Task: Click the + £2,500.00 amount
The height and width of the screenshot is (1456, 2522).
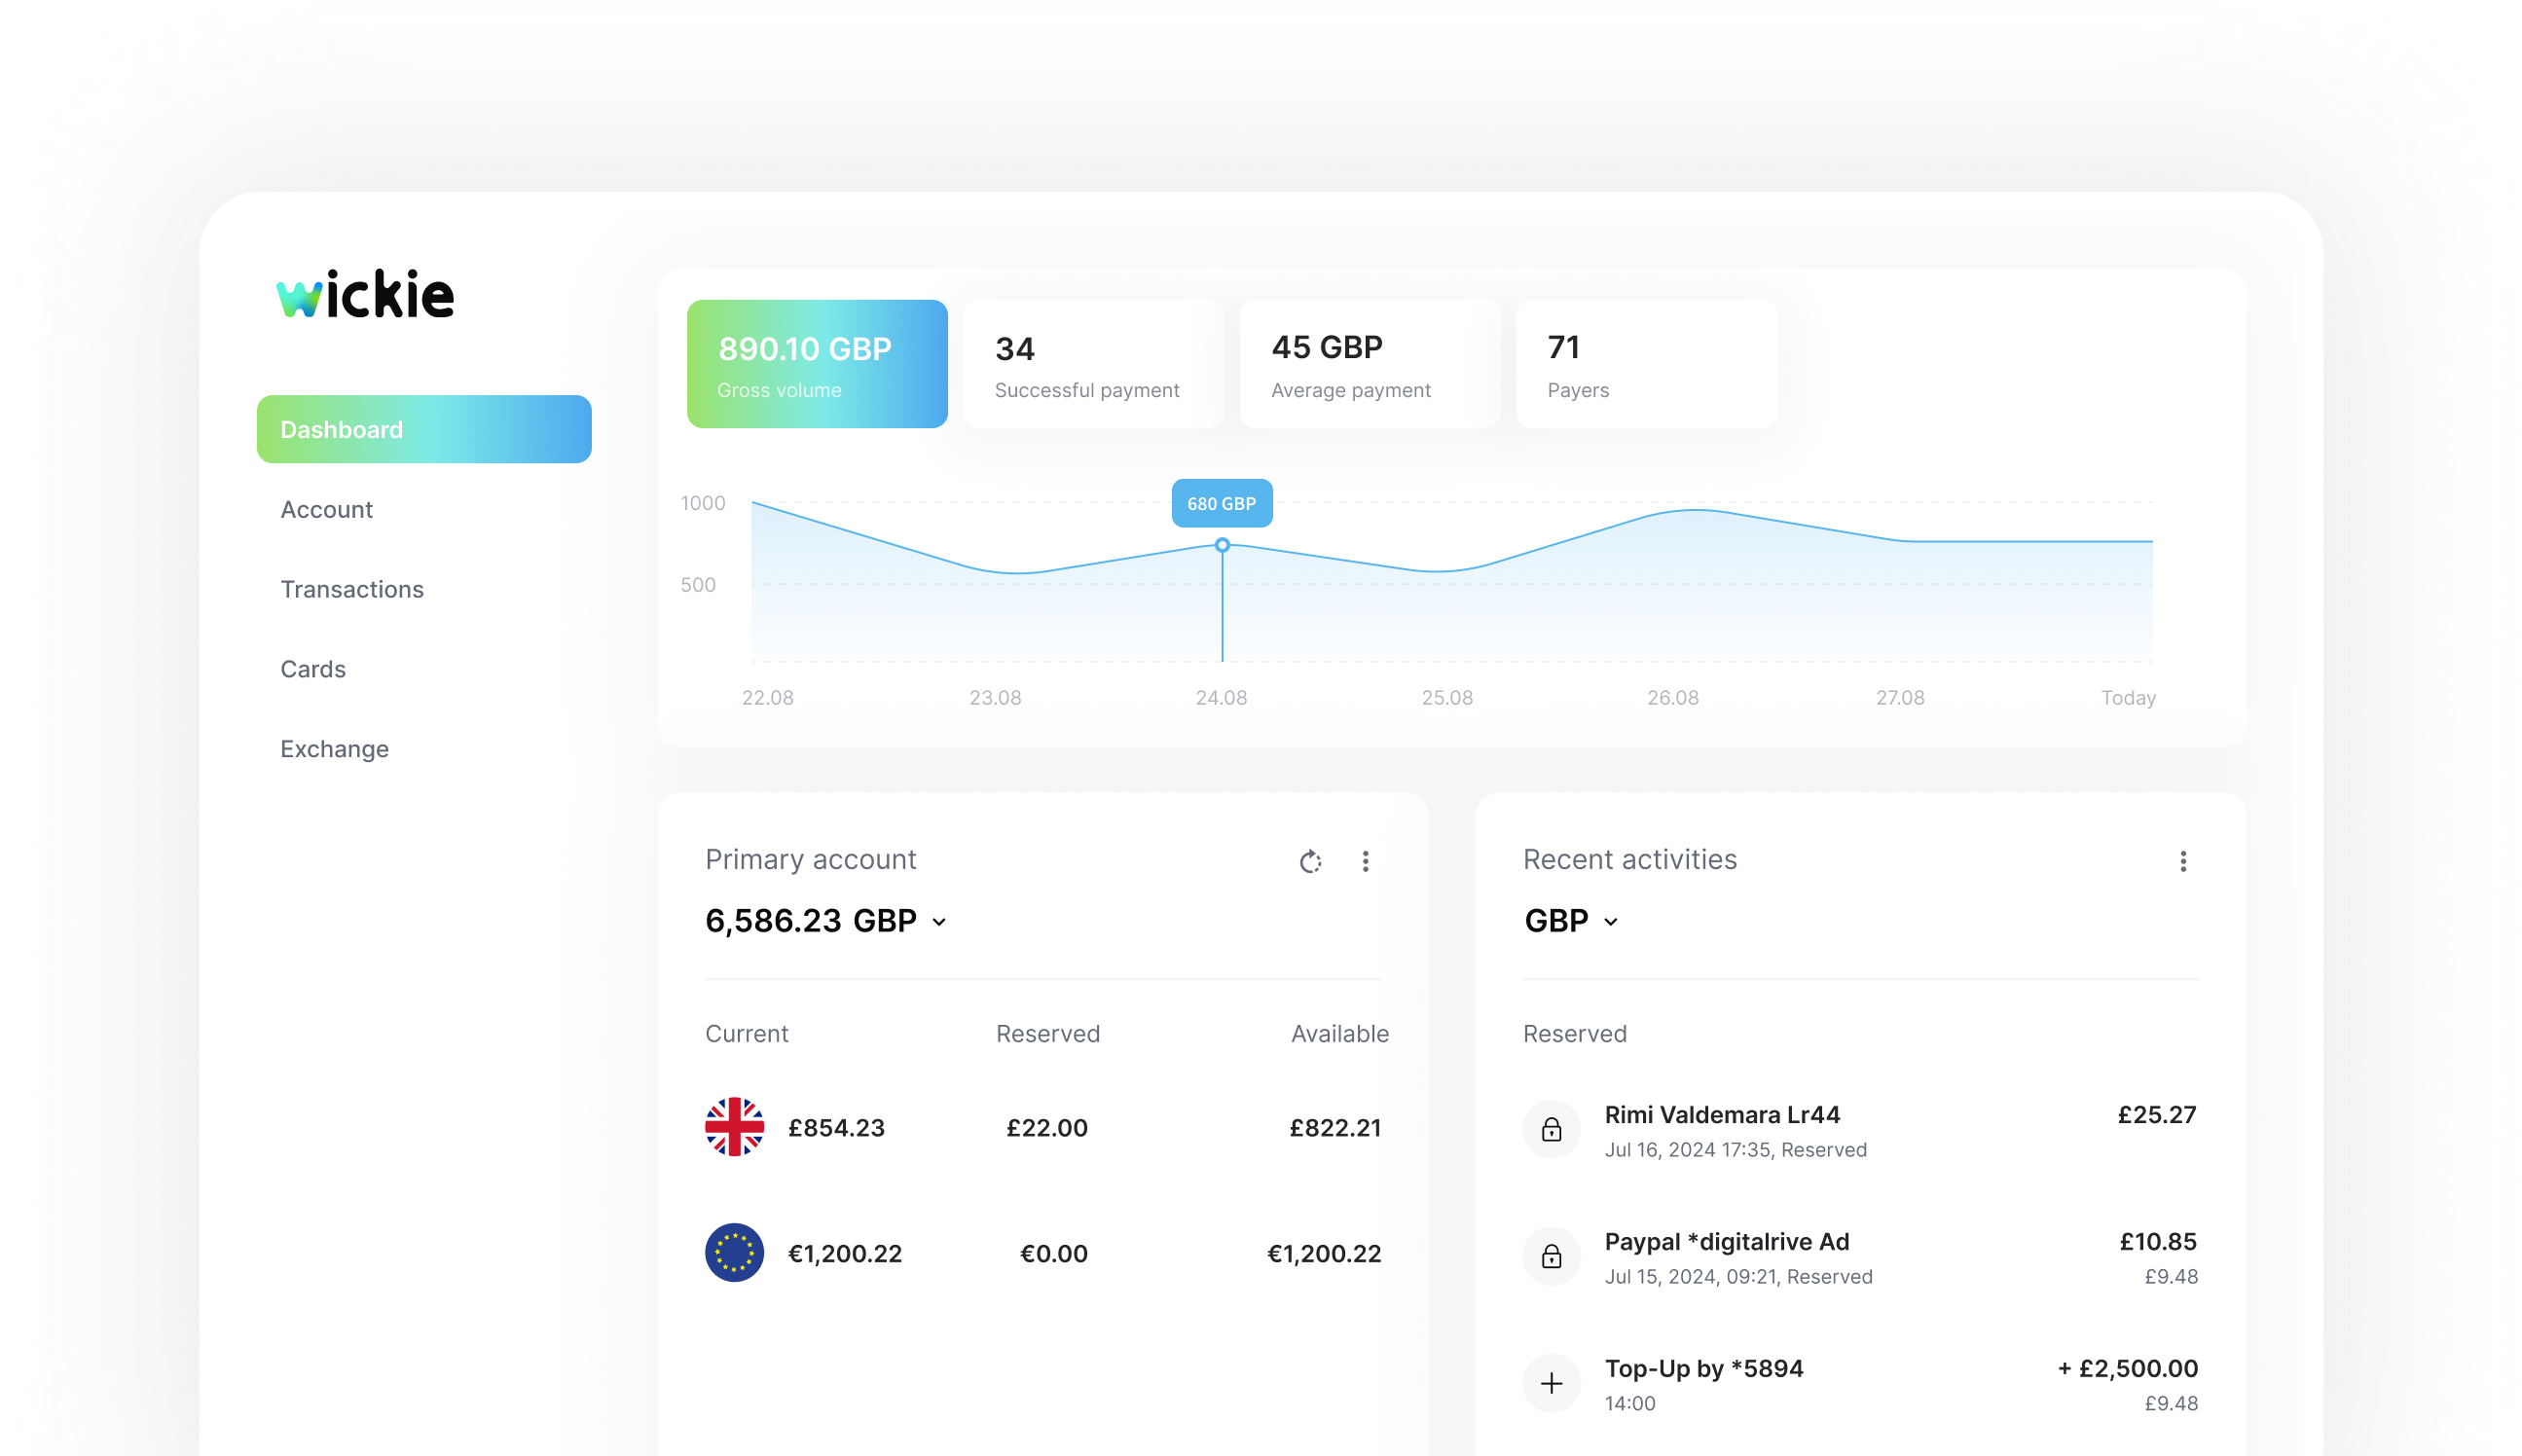Action: point(2127,1368)
